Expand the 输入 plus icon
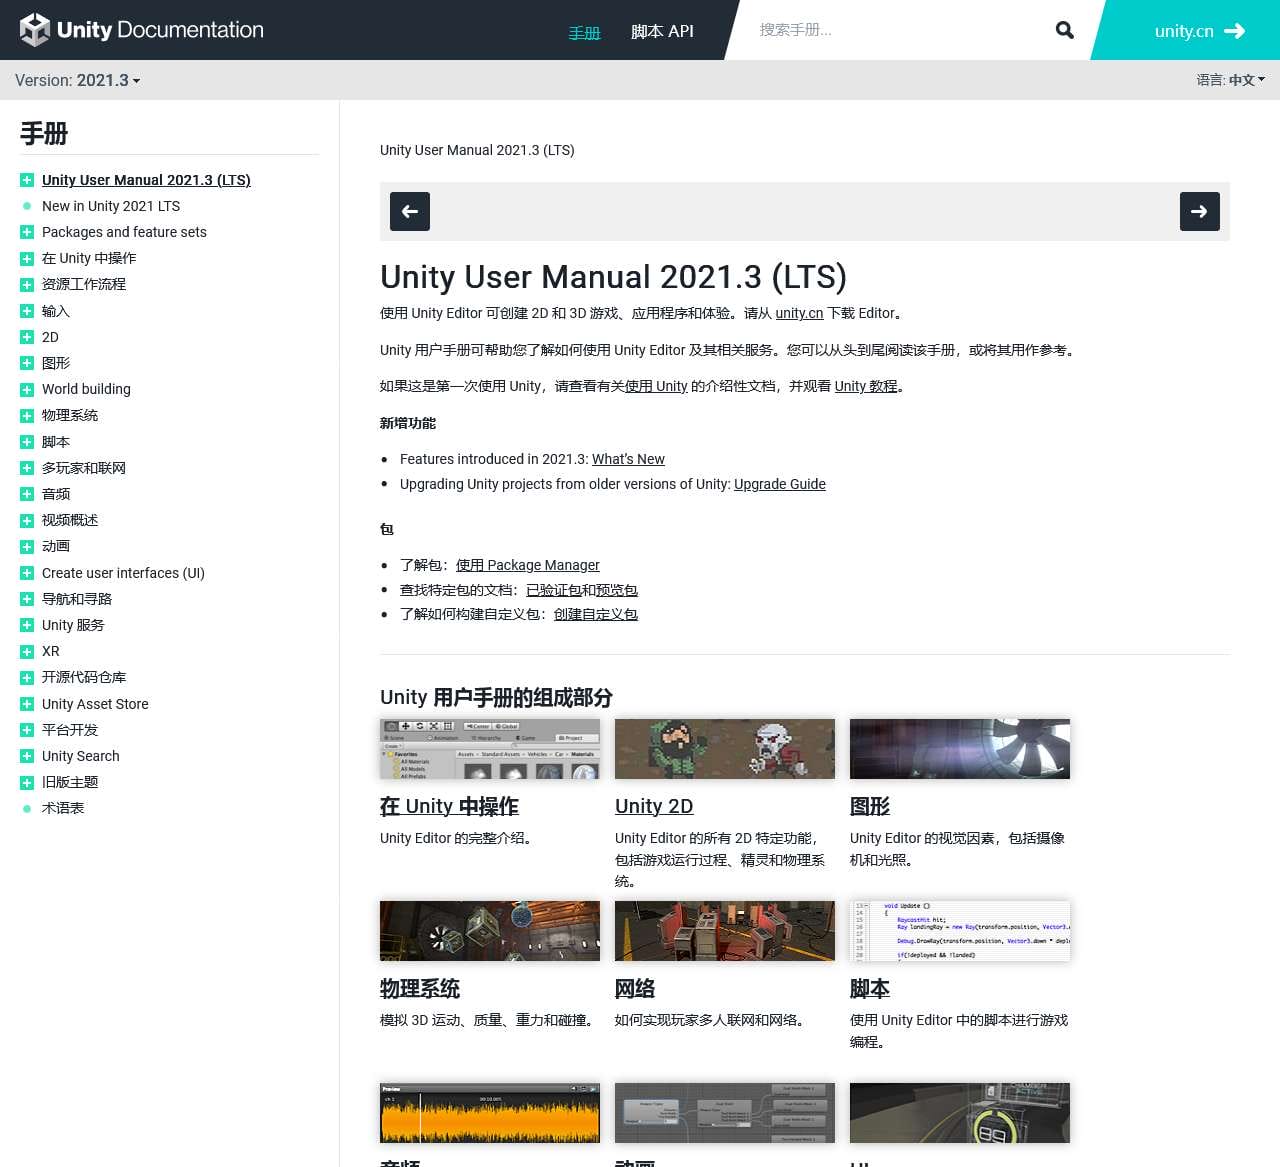Viewport: 1280px width, 1167px height. 27,311
